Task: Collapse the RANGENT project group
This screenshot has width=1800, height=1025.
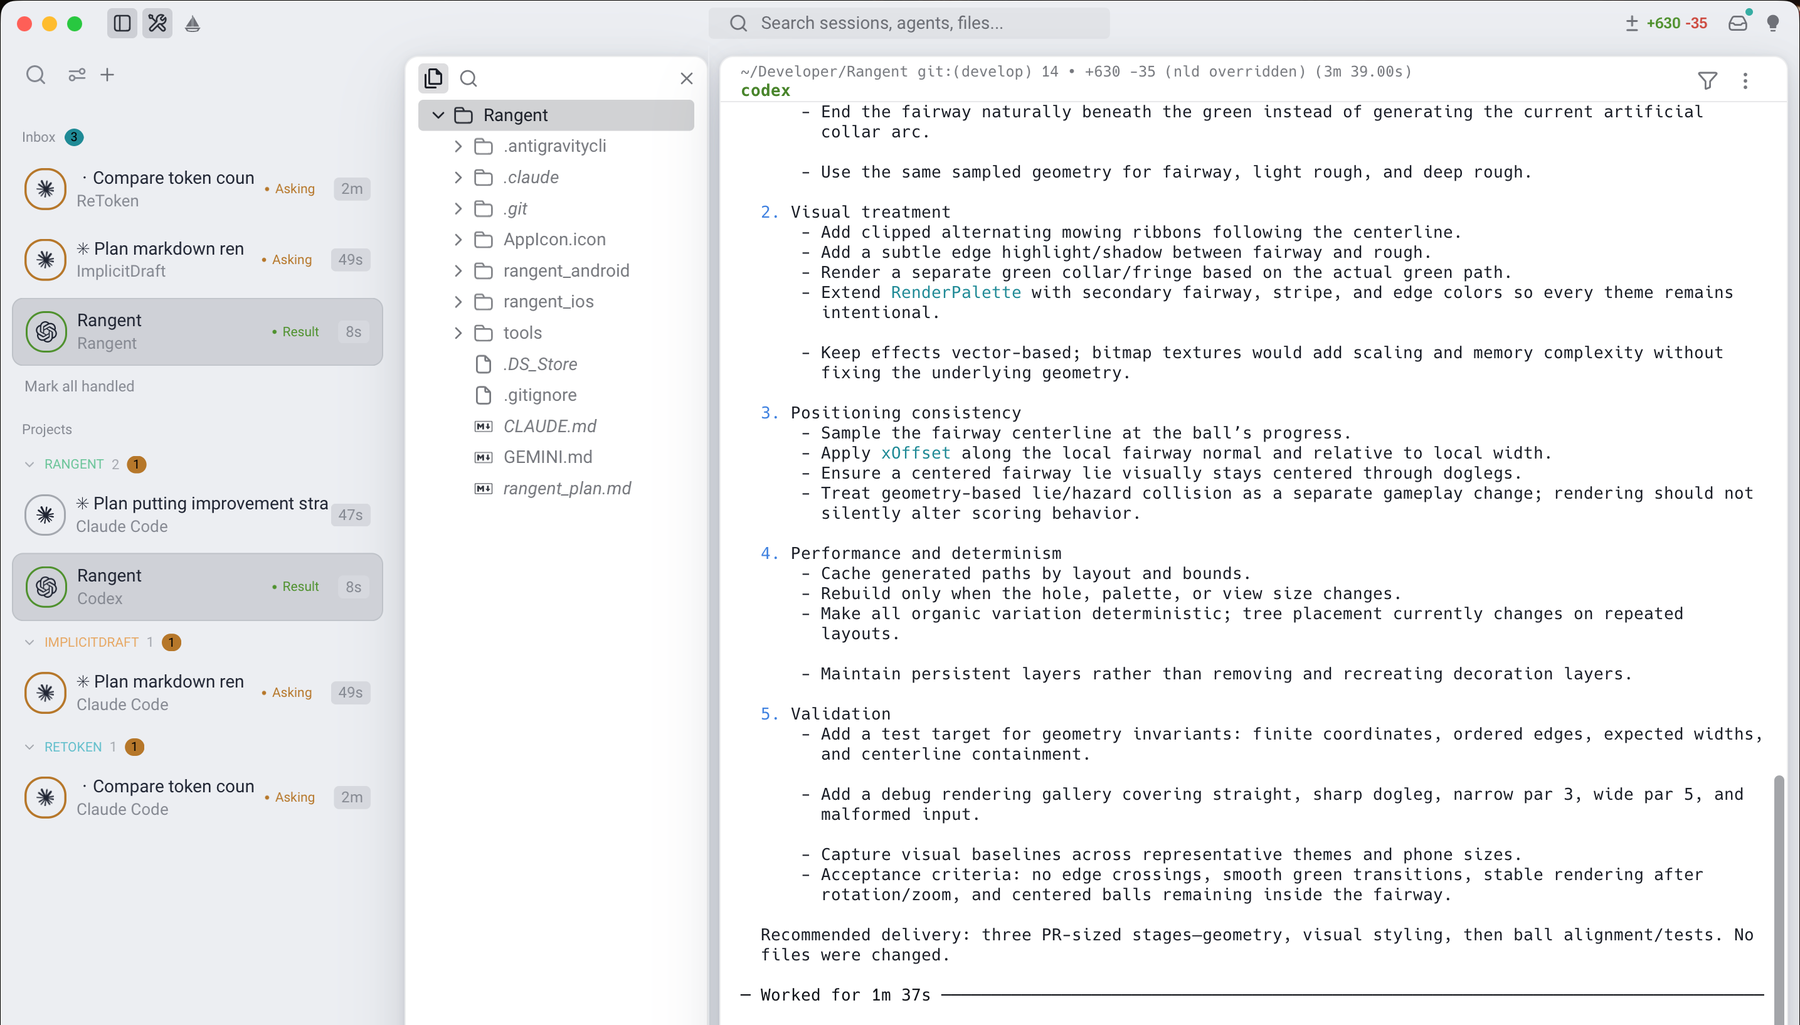Action: click(x=30, y=464)
